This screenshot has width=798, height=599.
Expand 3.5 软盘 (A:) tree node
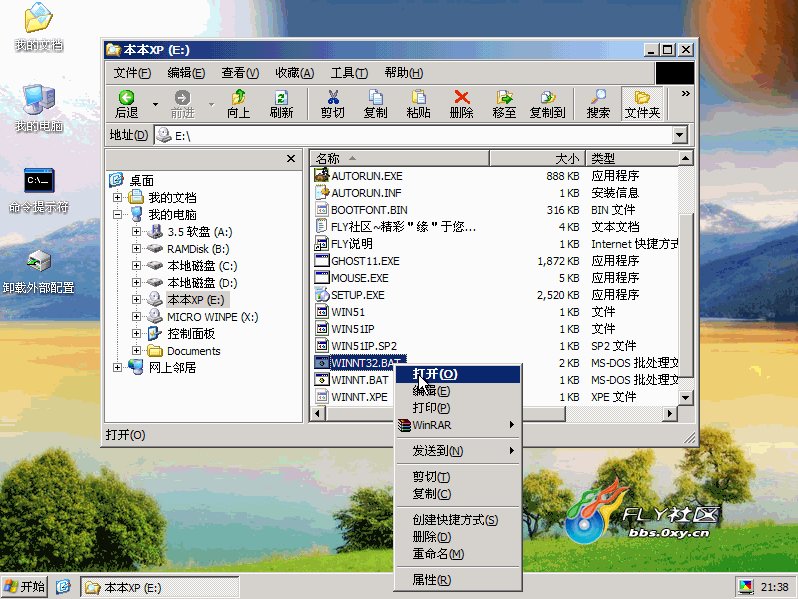pyautogui.click(x=136, y=232)
